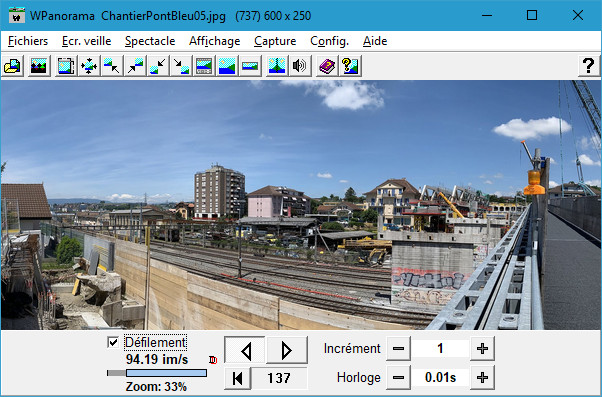This screenshot has width=602, height=397.
Task: Open the purple help book icon
Action: (327, 66)
